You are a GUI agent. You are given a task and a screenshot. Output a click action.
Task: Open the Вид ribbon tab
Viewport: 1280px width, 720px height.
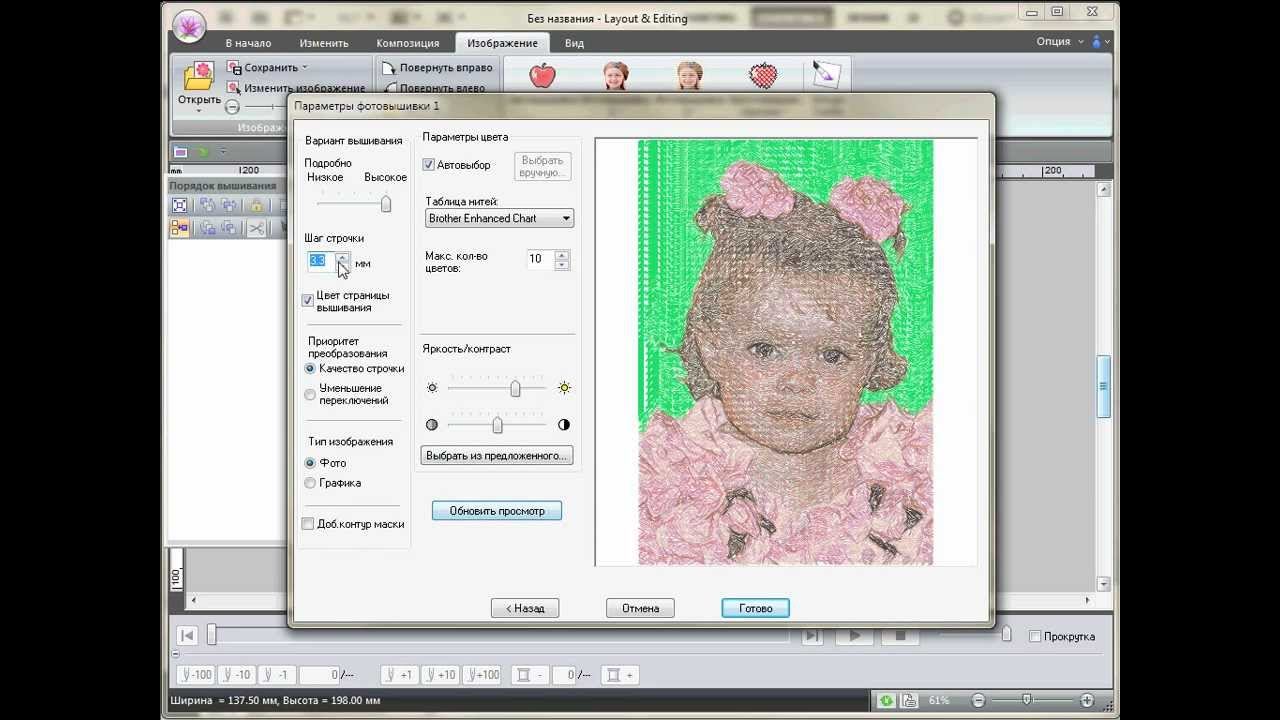574,43
